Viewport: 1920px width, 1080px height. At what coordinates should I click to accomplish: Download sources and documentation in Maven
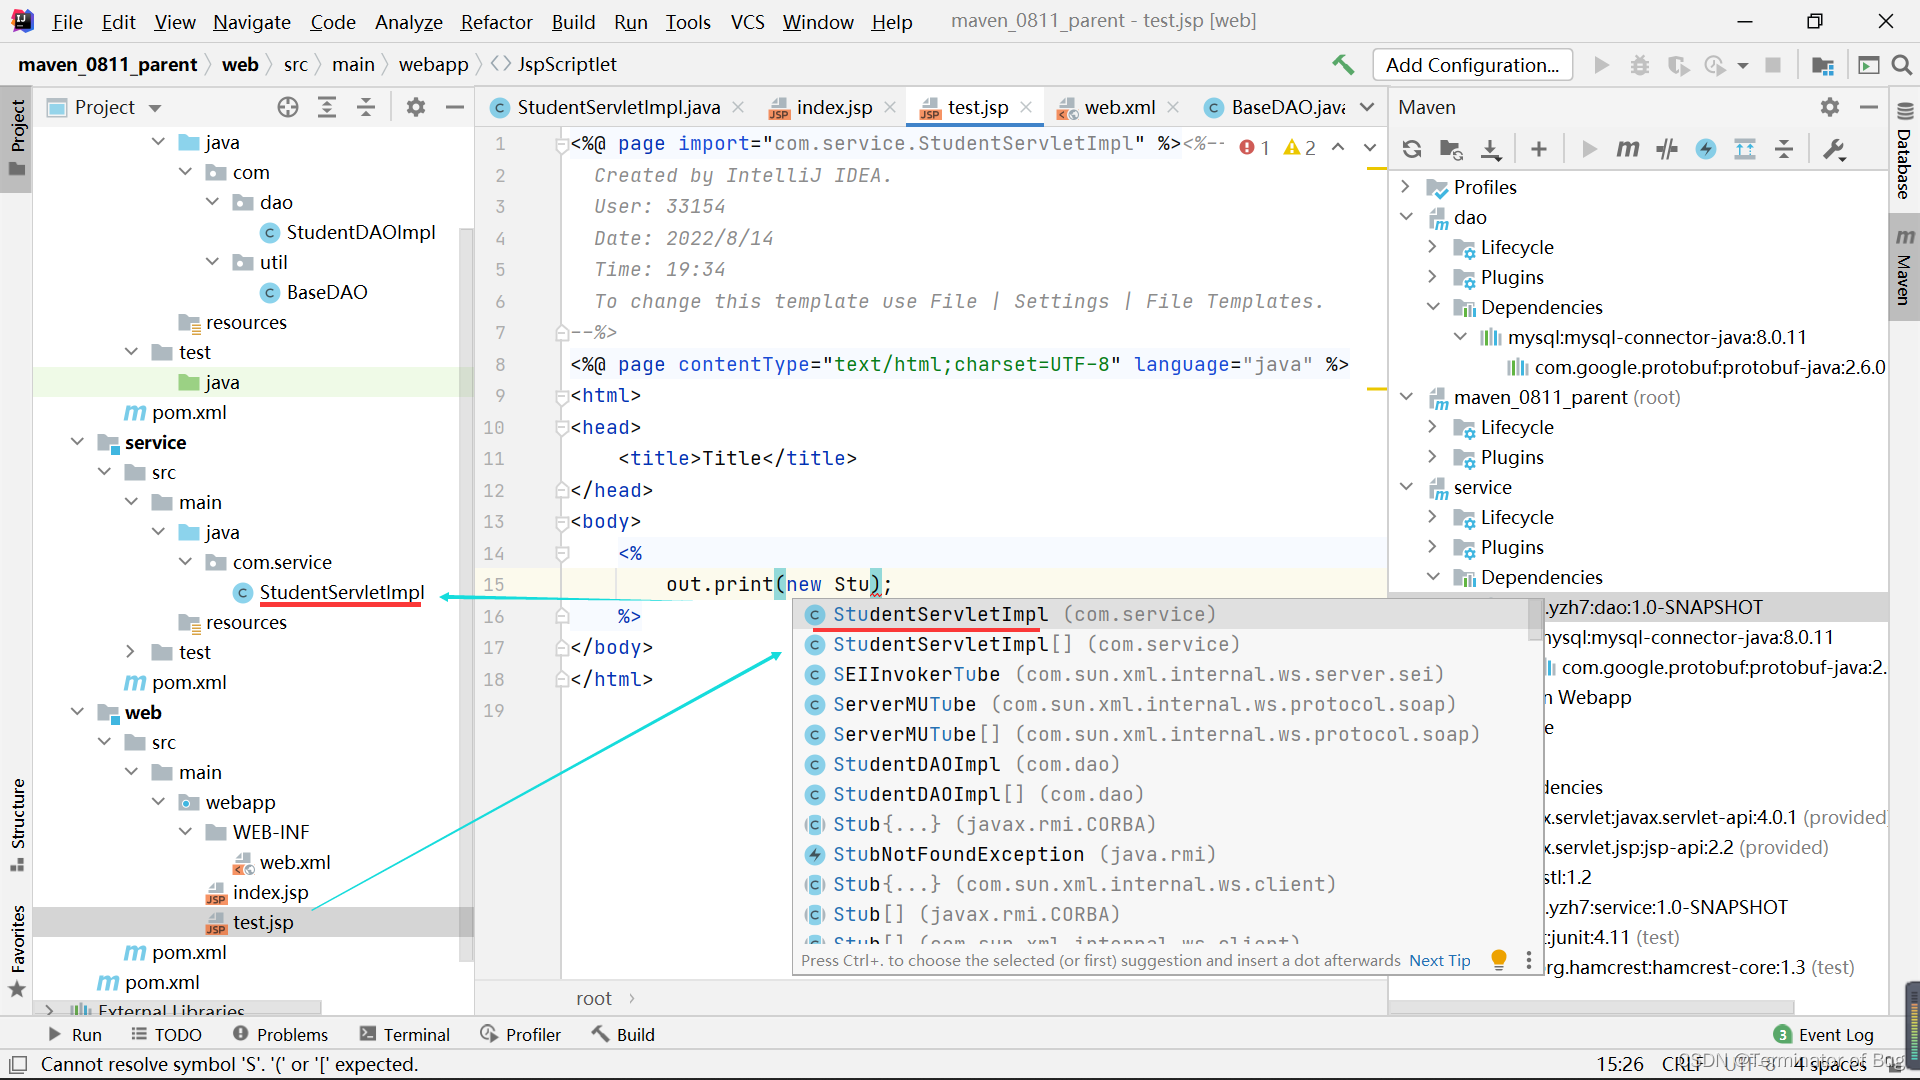(x=1491, y=149)
